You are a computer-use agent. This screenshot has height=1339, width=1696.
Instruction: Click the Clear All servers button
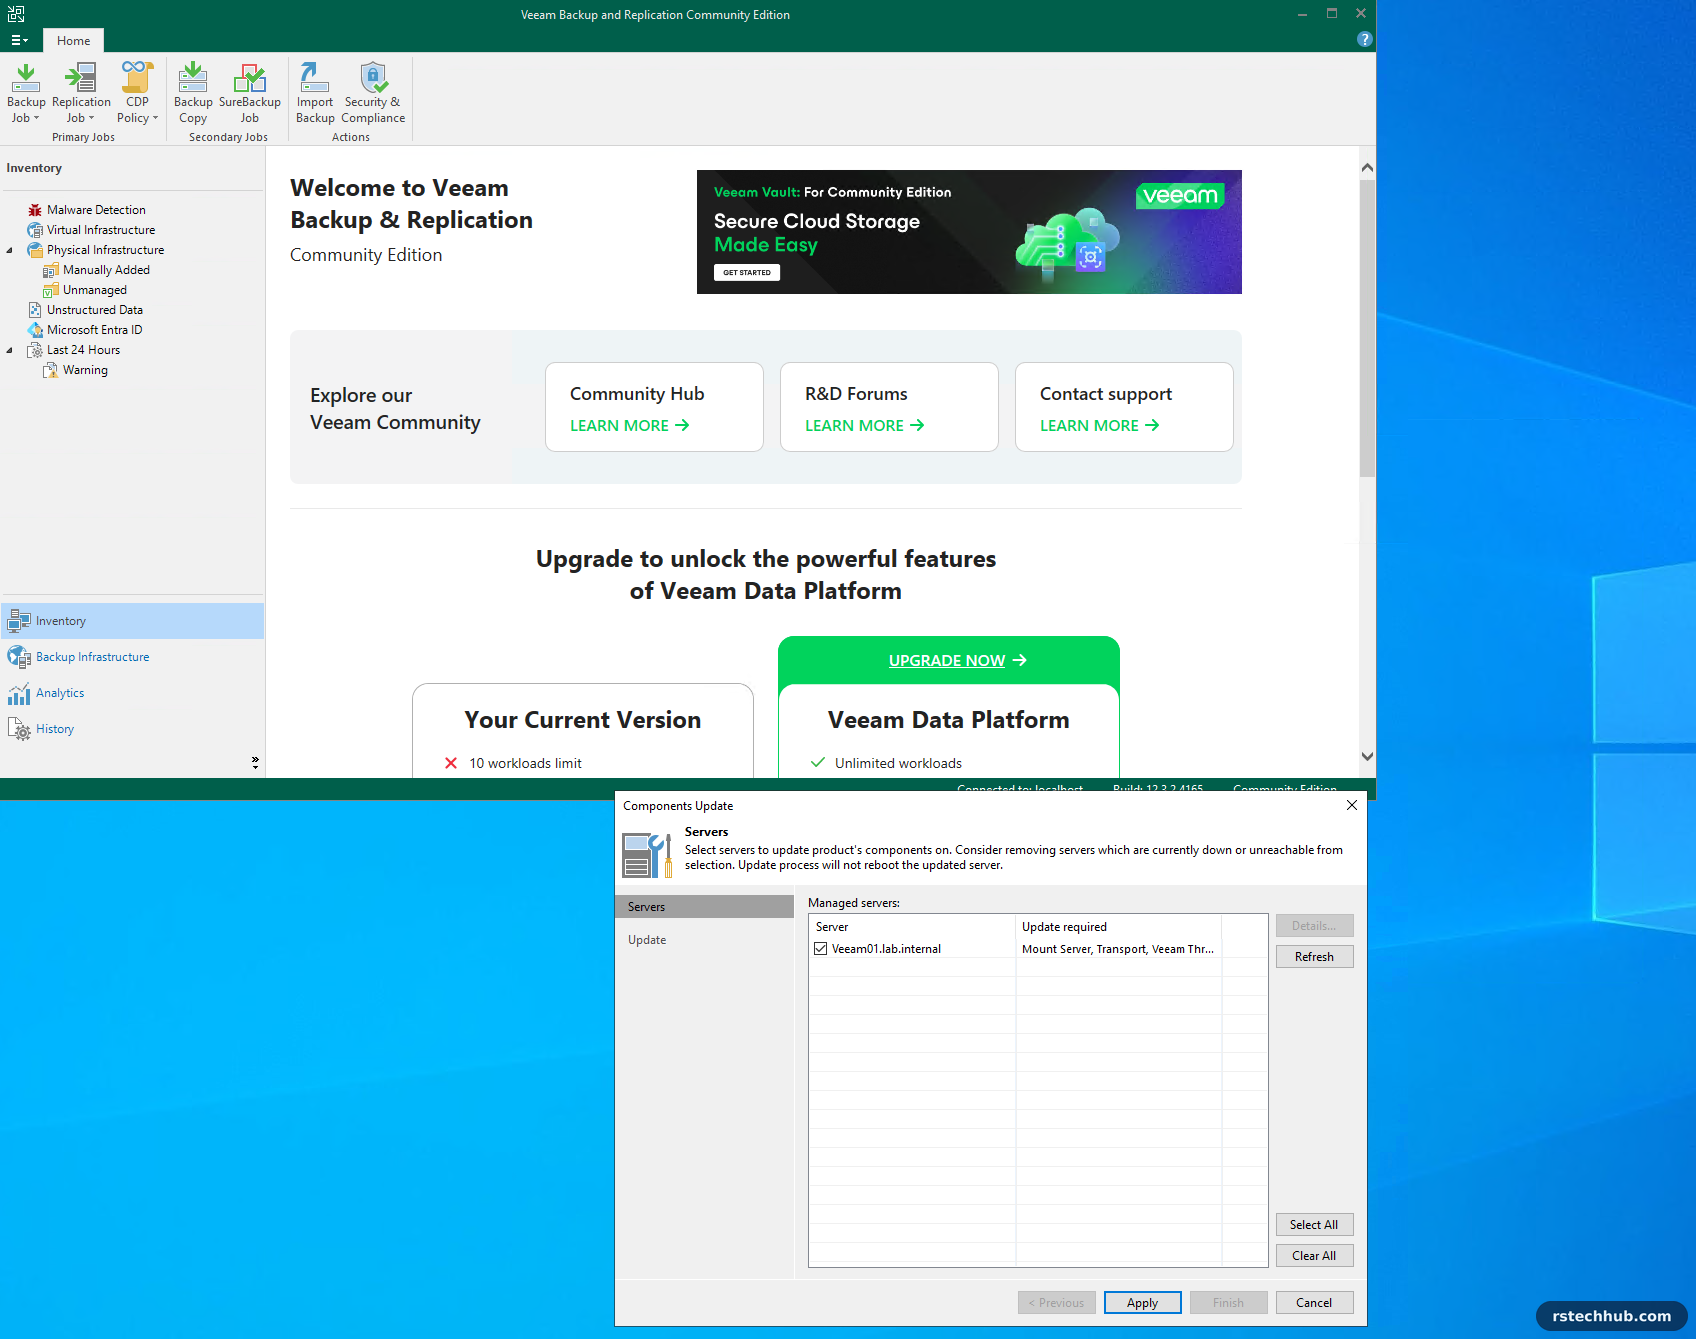point(1314,1256)
